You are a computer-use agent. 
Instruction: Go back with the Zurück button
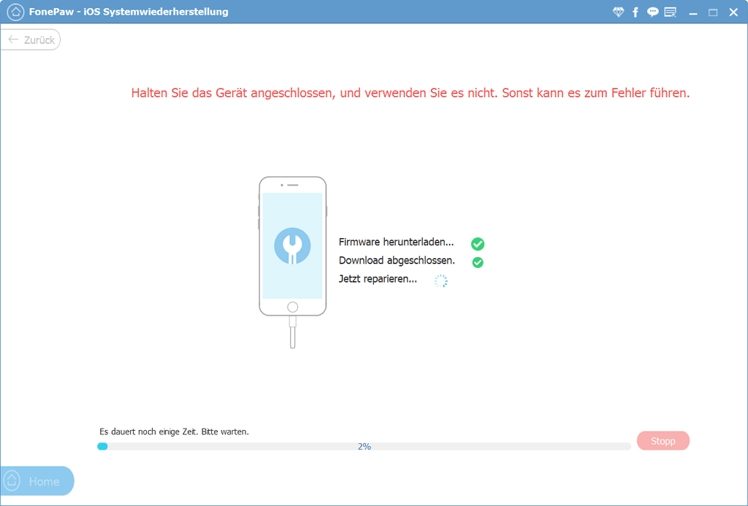pos(32,39)
